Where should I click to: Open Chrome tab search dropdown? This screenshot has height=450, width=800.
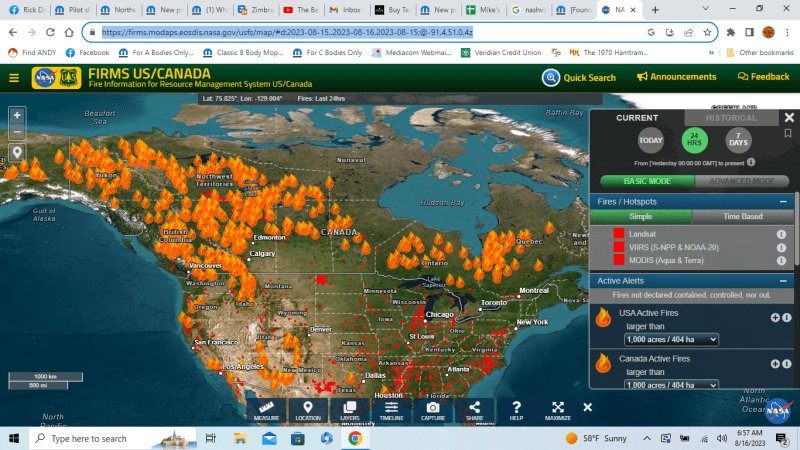pos(706,9)
